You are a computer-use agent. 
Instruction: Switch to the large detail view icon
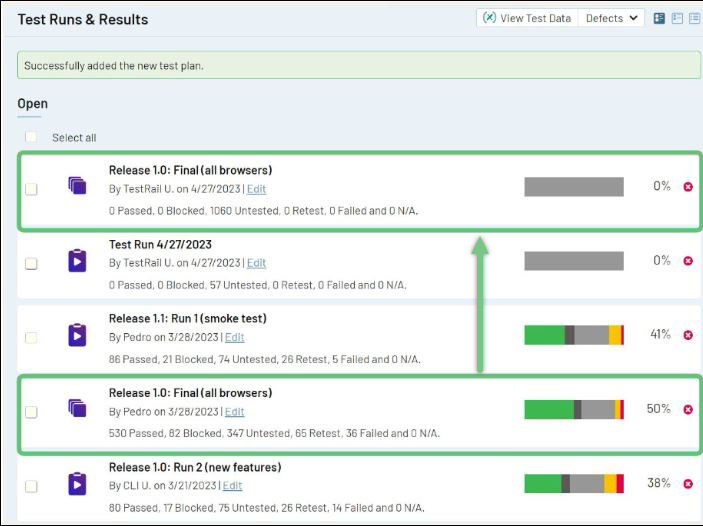tap(659, 18)
